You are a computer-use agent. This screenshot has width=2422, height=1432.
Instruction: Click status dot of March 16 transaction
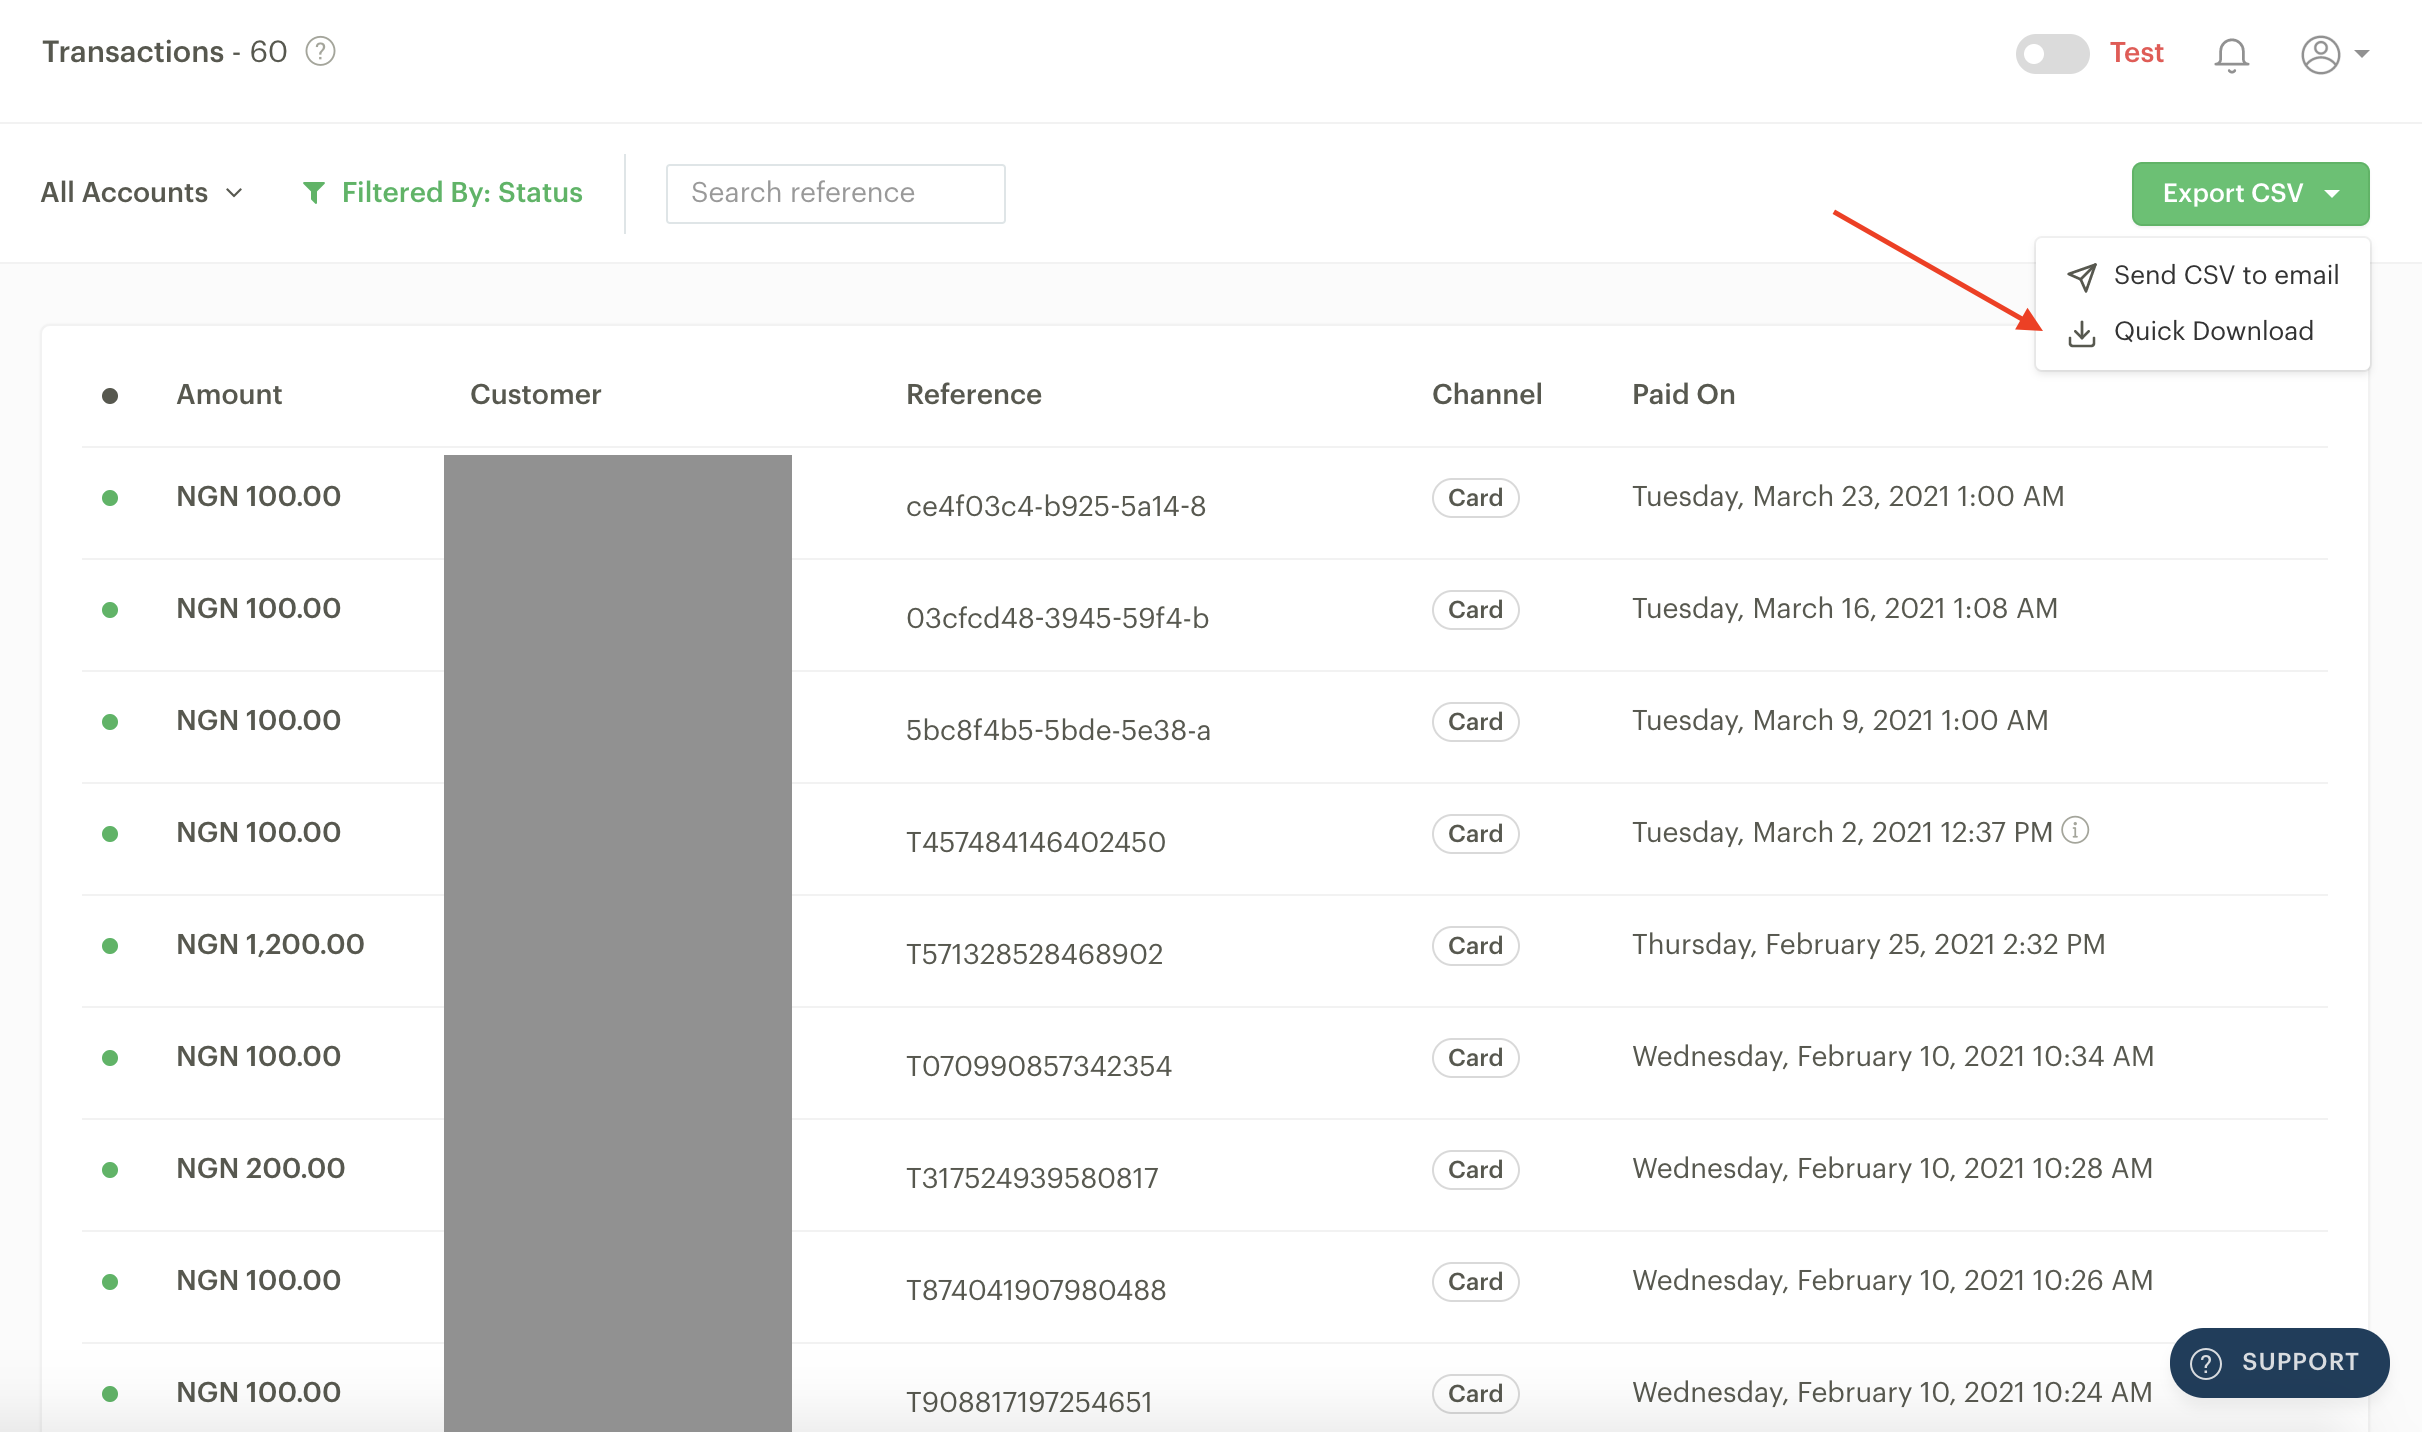(110, 609)
